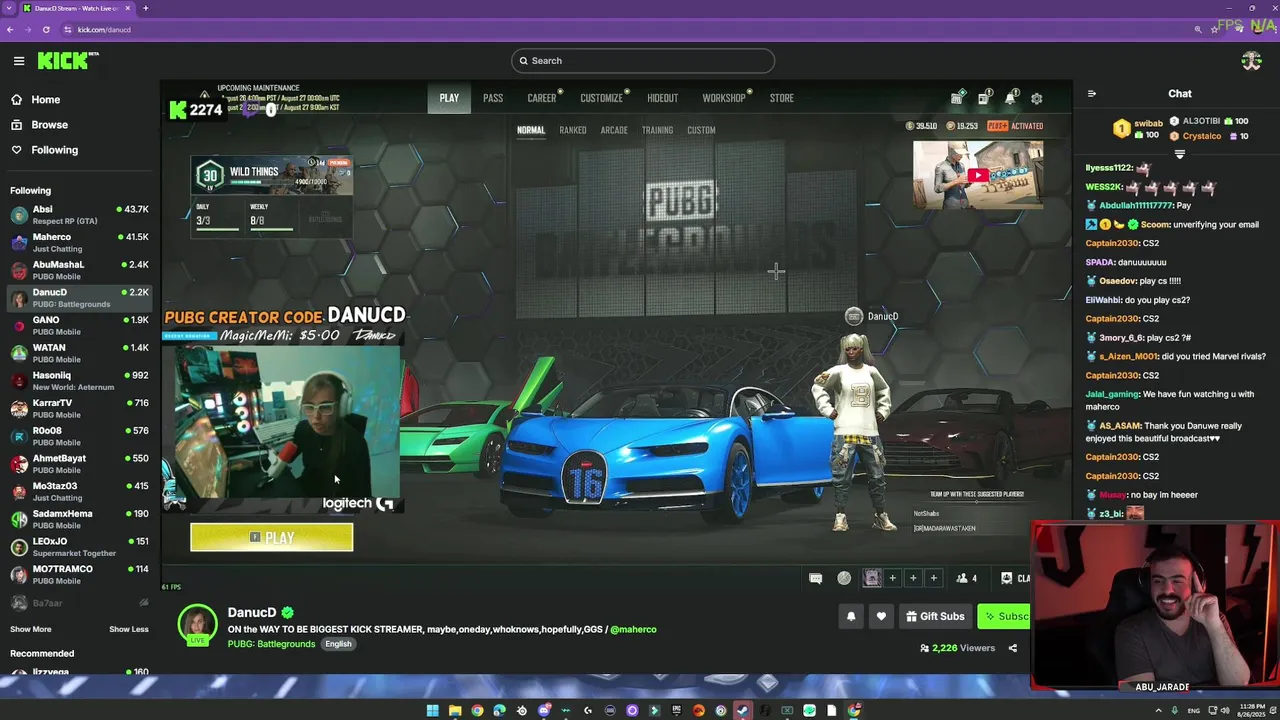Viewport: 1280px width, 720px height.
Task: Open WATAN channel in the Following list
Action: click(80, 353)
